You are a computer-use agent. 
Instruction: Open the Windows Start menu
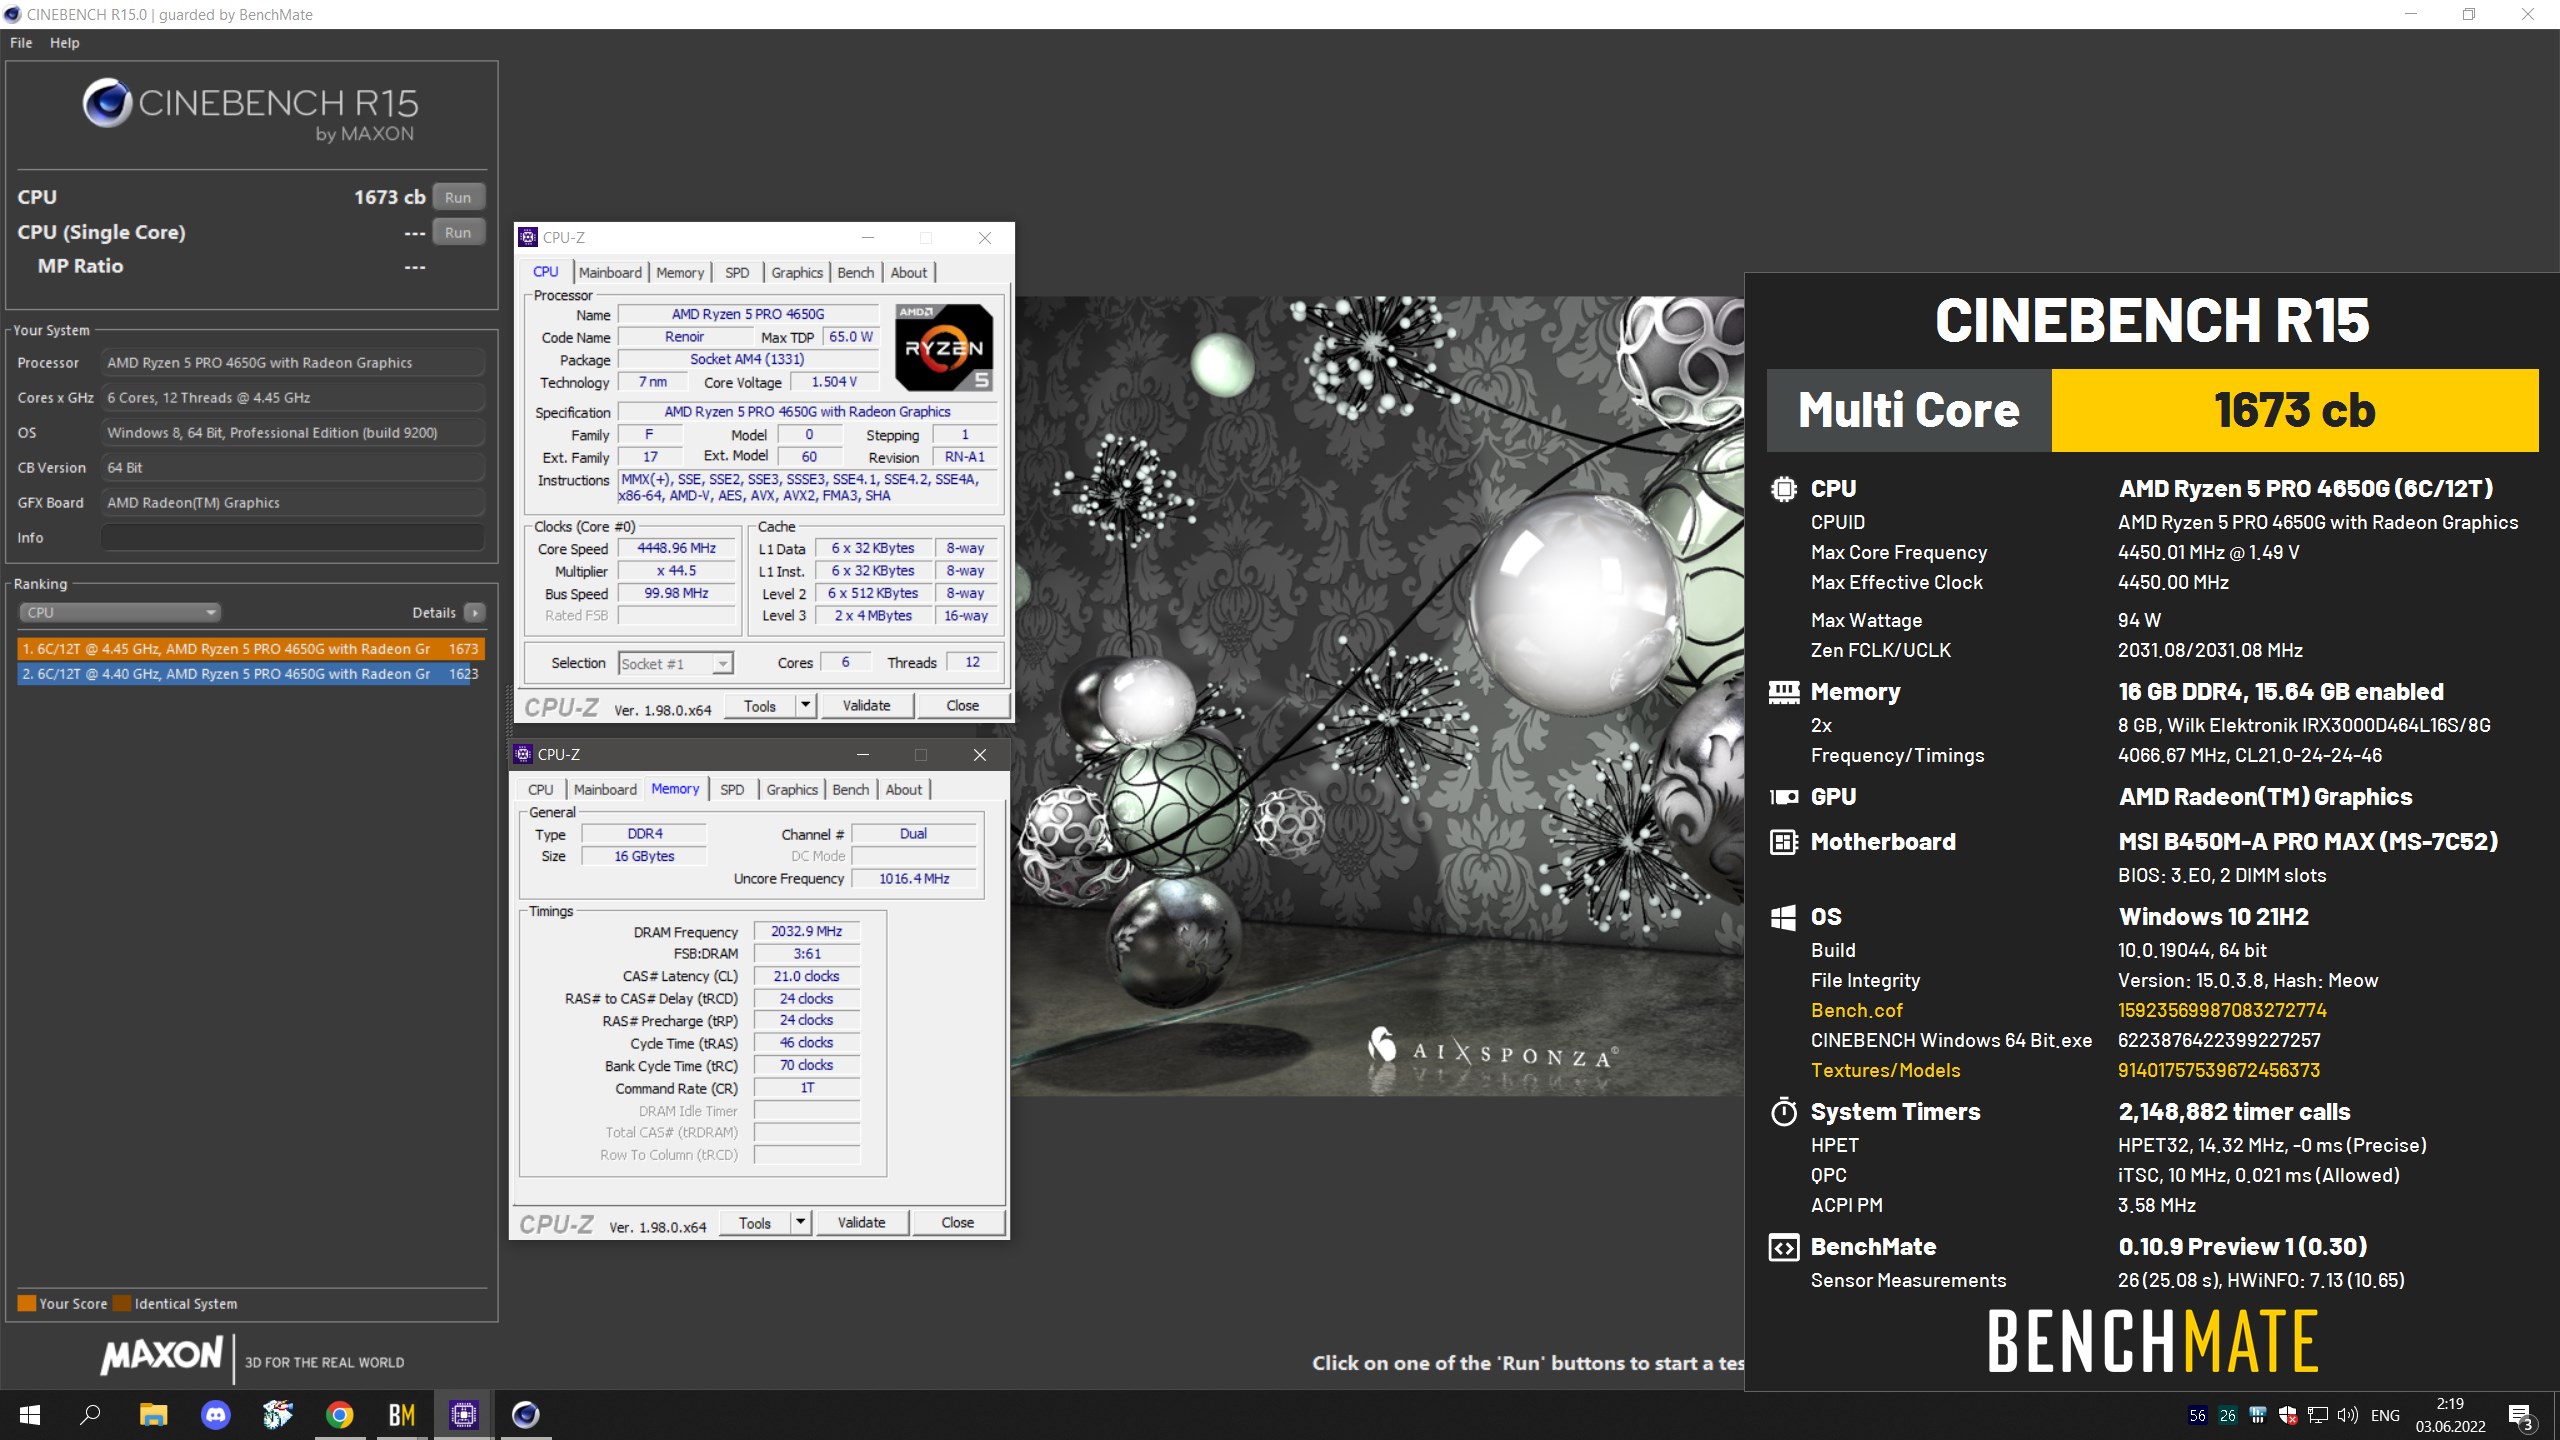coord(30,1415)
